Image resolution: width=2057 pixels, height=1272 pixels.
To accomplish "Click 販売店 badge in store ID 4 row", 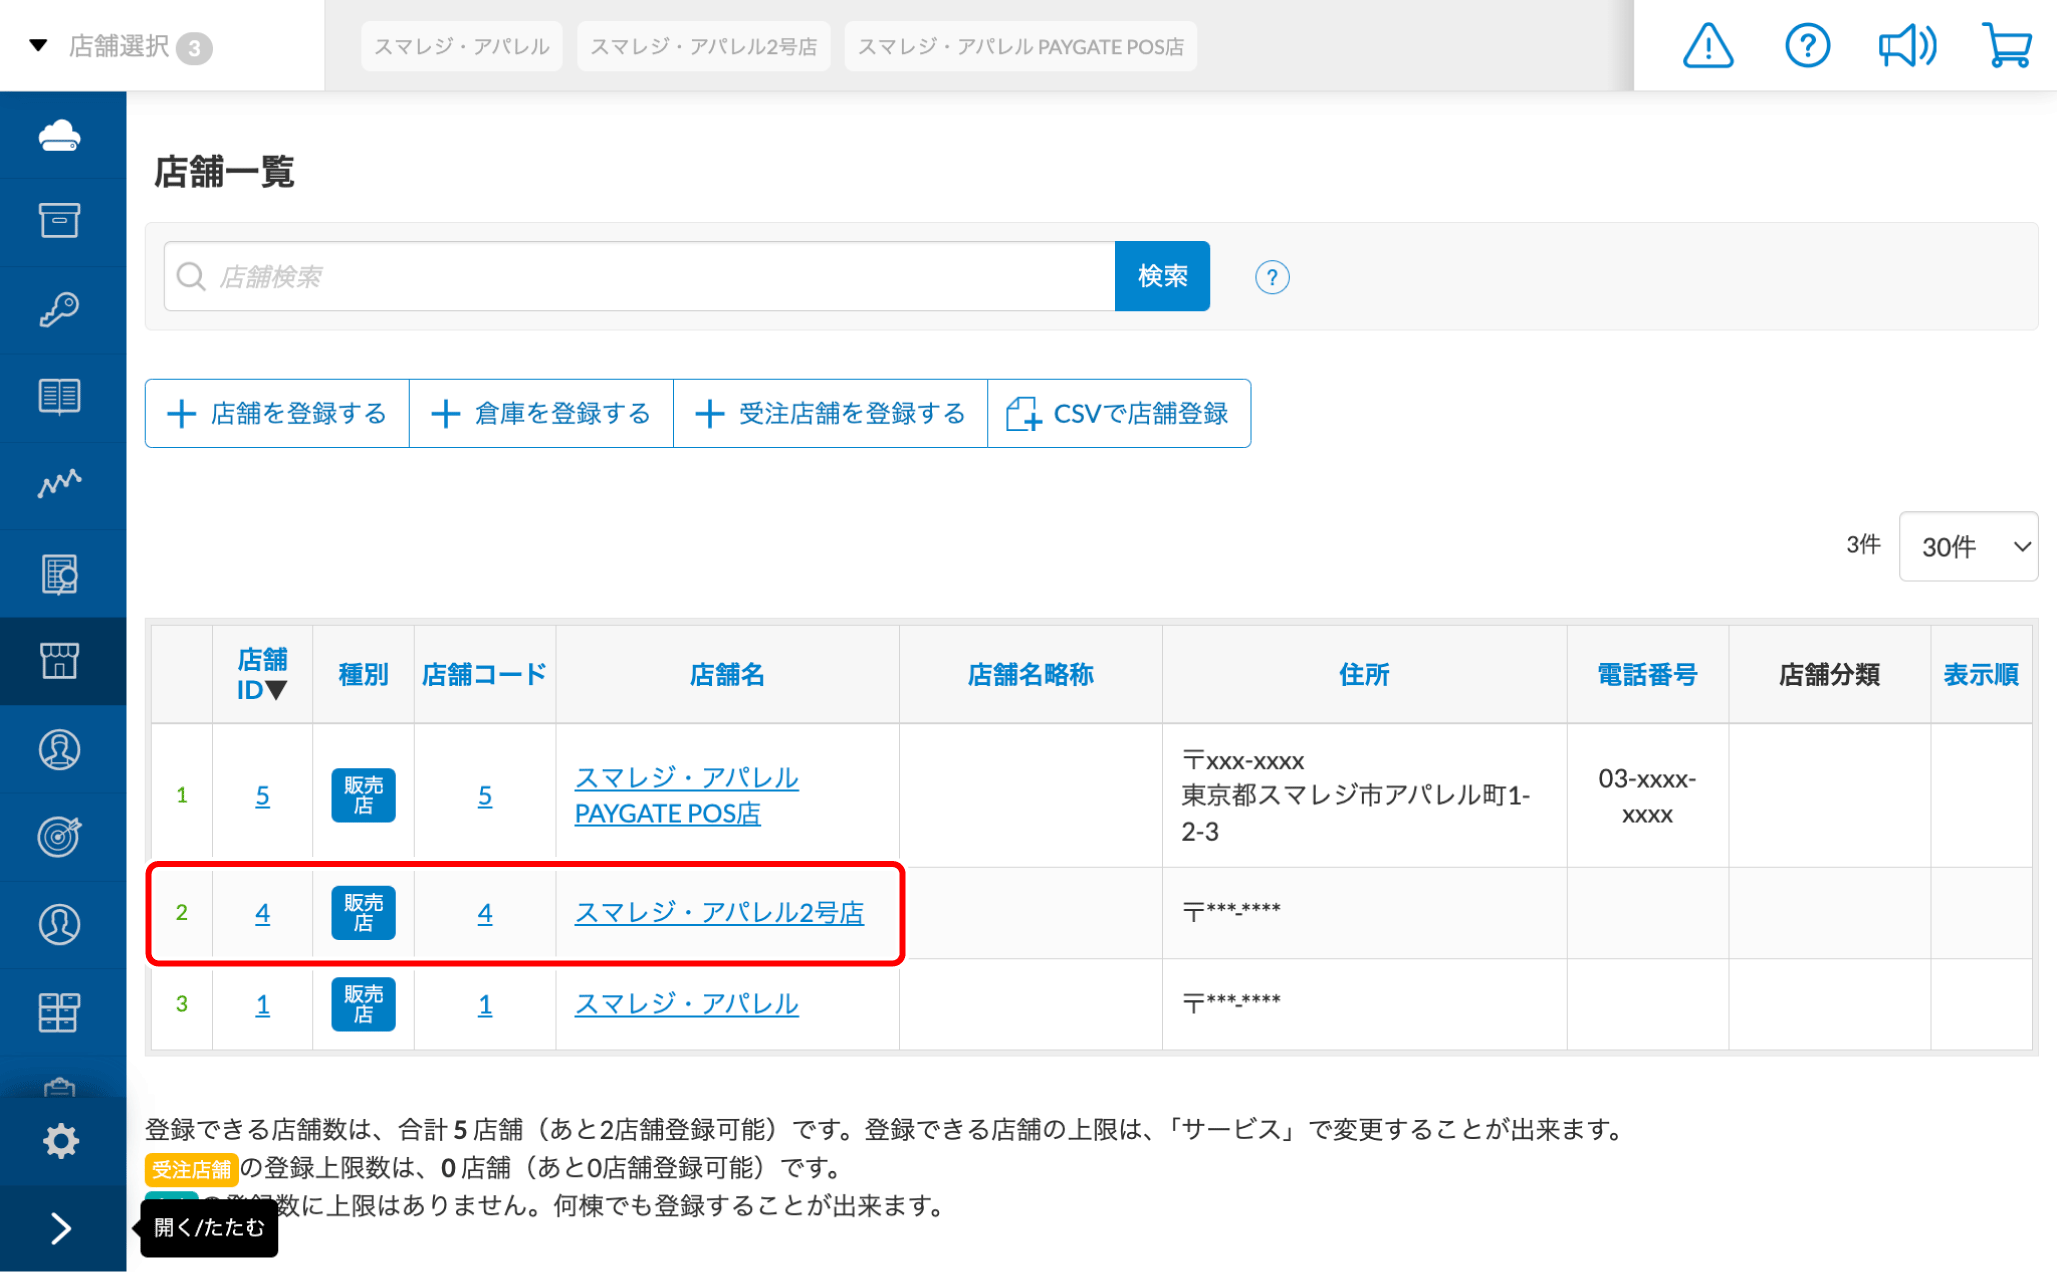I will pos(363,912).
